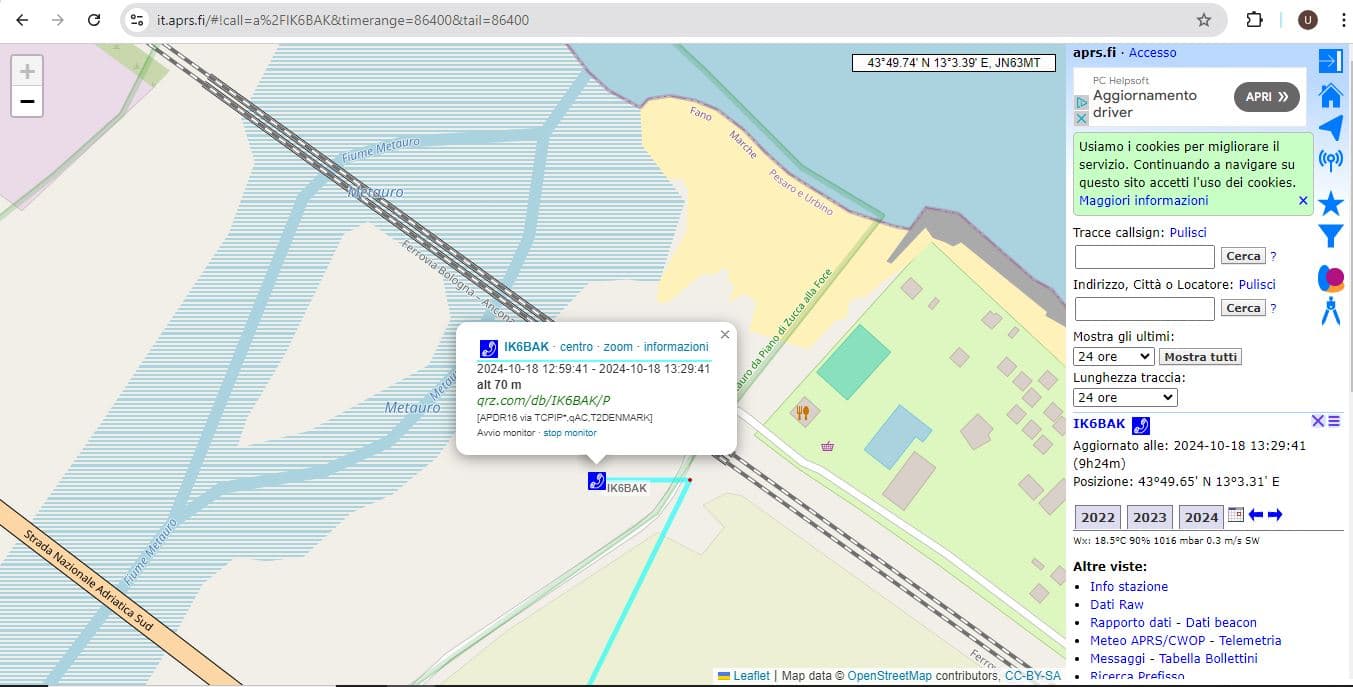
Task: Open favorites with the blue star icon
Action: click(x=1330, y=204)
